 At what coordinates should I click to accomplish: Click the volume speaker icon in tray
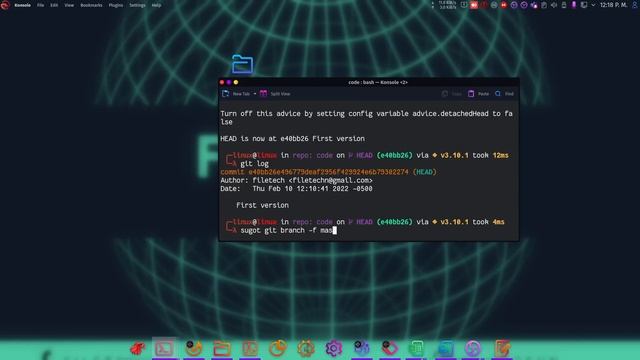[554, 5]
